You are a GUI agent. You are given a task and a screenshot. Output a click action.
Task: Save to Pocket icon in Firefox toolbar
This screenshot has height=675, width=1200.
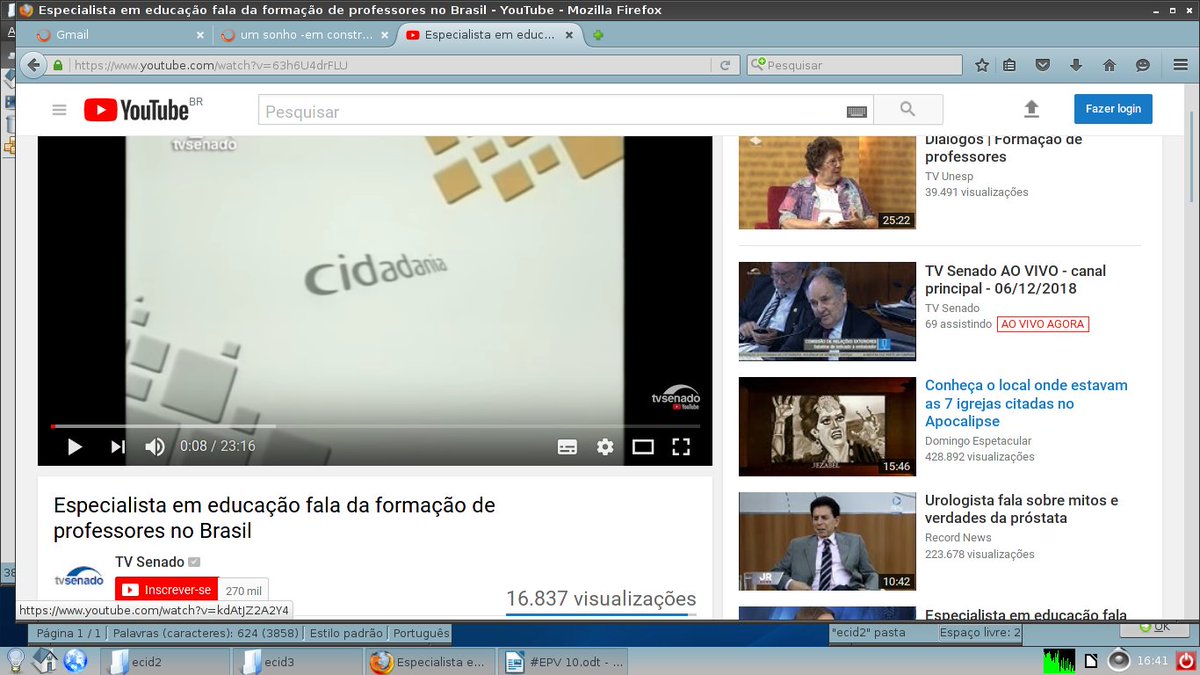coord(1042,65)
